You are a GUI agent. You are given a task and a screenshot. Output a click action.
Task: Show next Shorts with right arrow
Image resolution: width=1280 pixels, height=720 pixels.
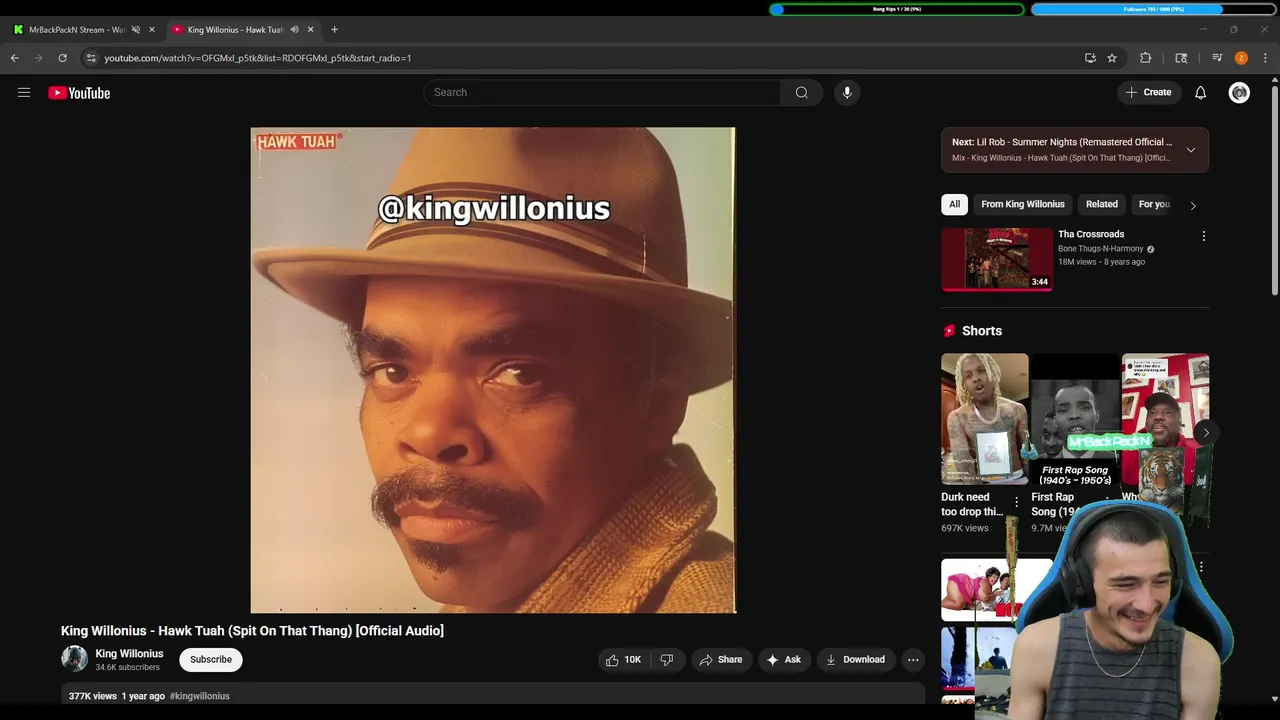(x=1205, y=433)
